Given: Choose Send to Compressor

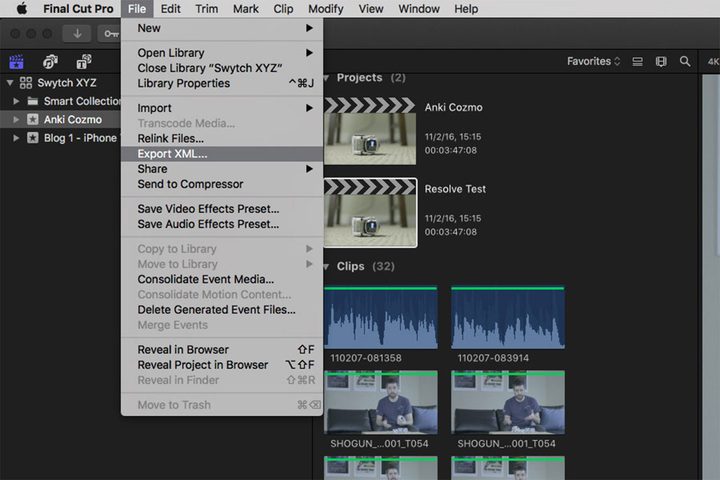Looking at the screenshot, I should pos(222,184).
